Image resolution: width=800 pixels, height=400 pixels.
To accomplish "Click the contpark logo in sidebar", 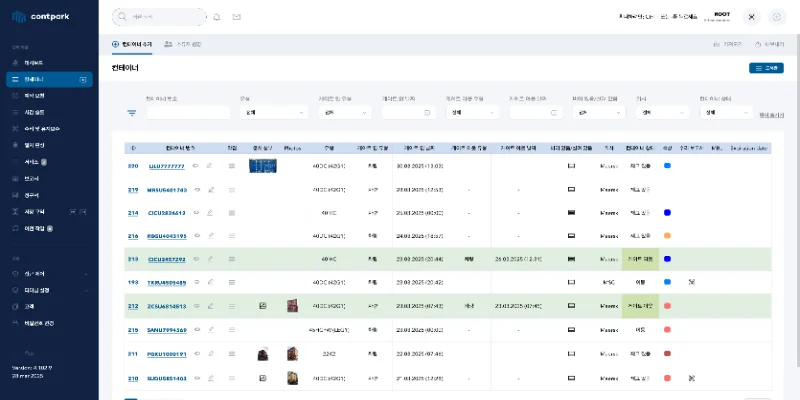I will (x=38, y=17).
